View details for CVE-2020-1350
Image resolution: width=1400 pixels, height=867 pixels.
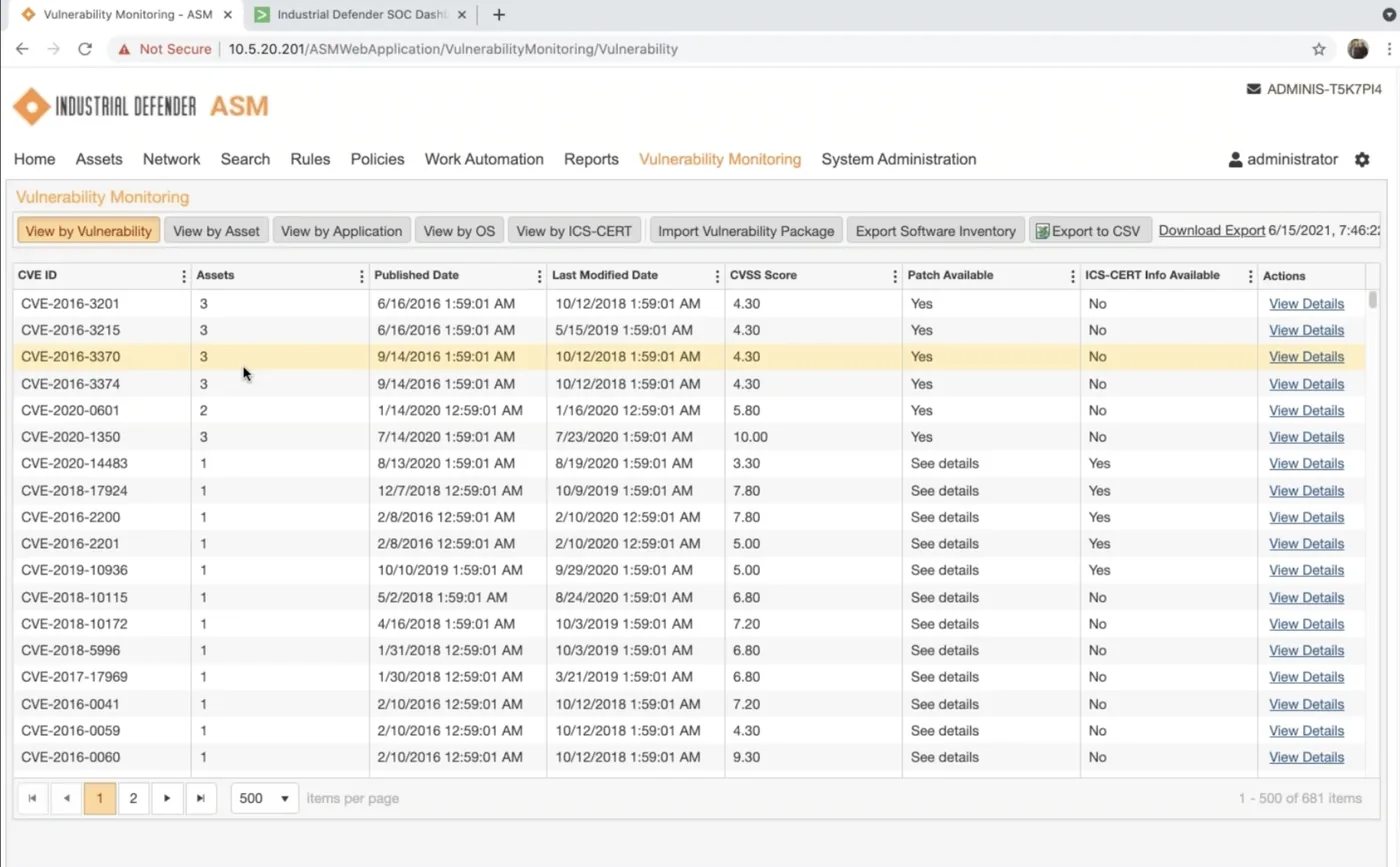coord(1306,437)
